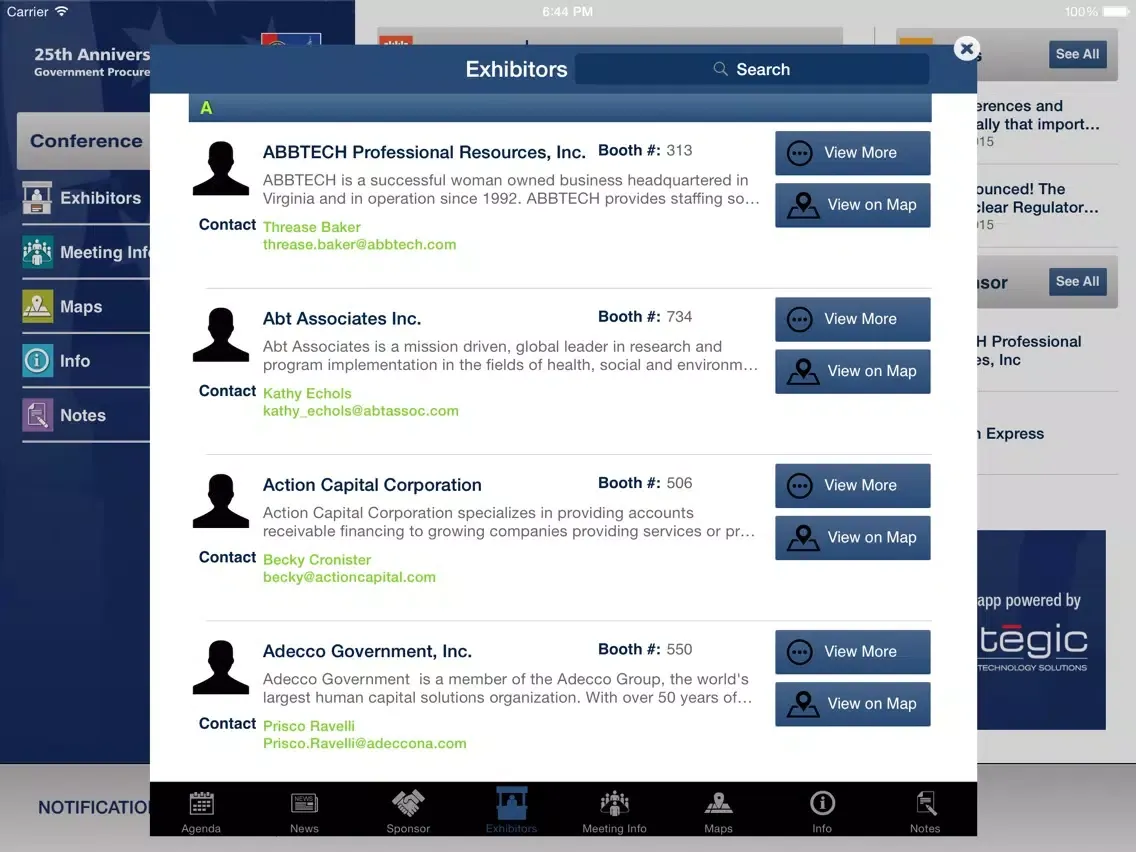Image resolution: width=1136 pixels, height=852 pixels.
Task: Open email becky@actioncapital.com
Action: [349, 577]
